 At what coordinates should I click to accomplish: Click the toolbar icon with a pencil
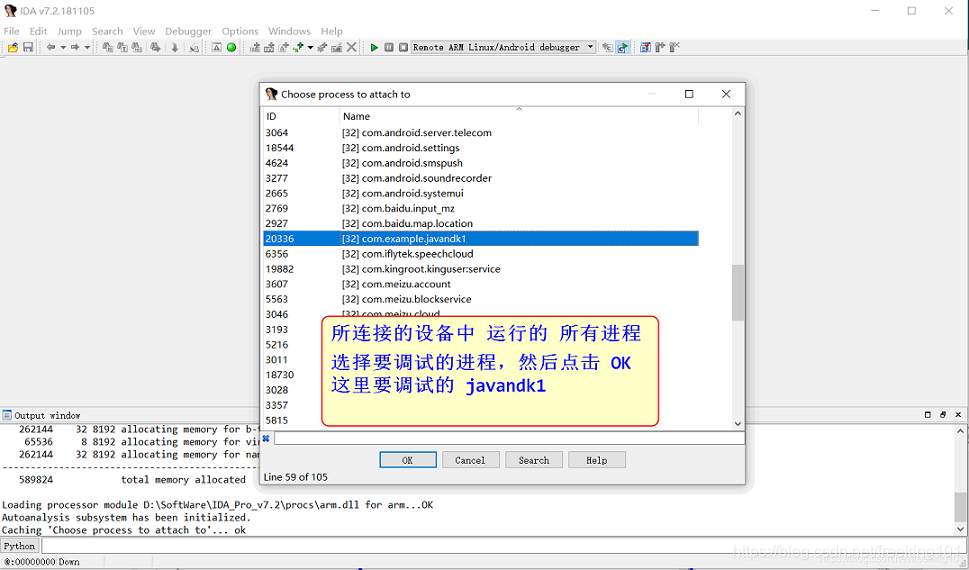[336, 47]
